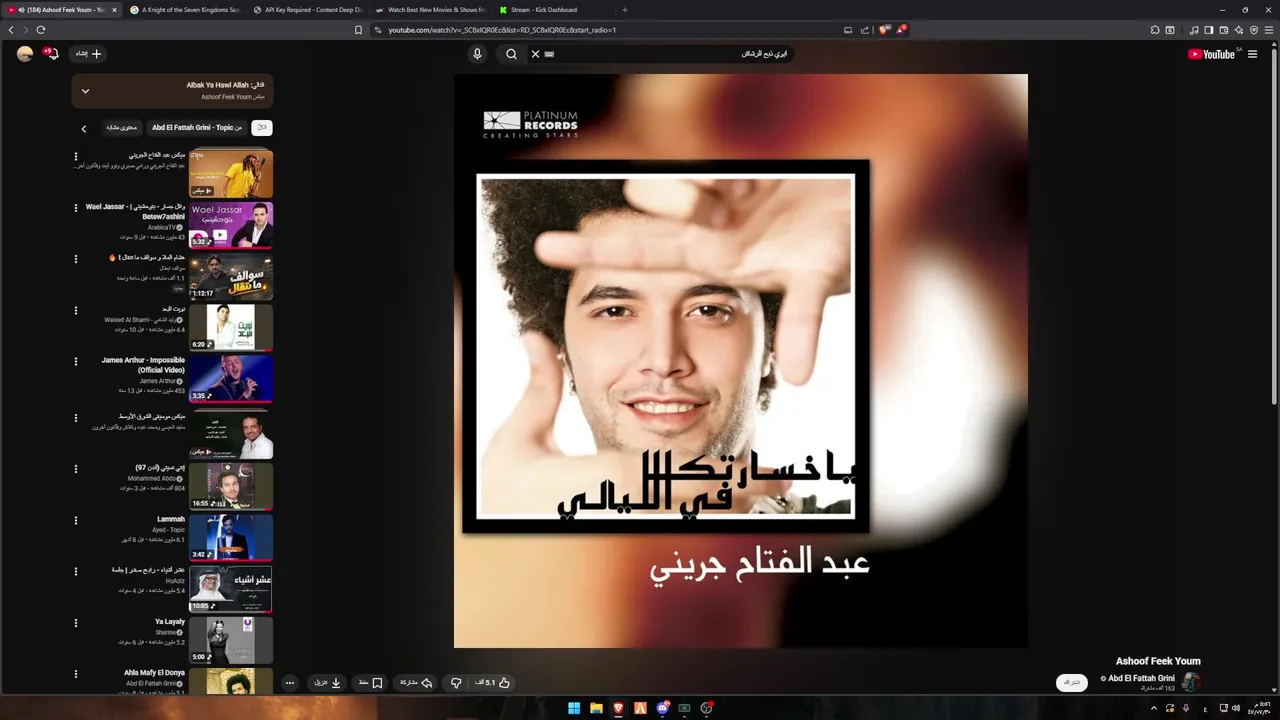This screenshot has width=1280, height=720.
Task: Go back in browser history
Action: coord(11,30)
